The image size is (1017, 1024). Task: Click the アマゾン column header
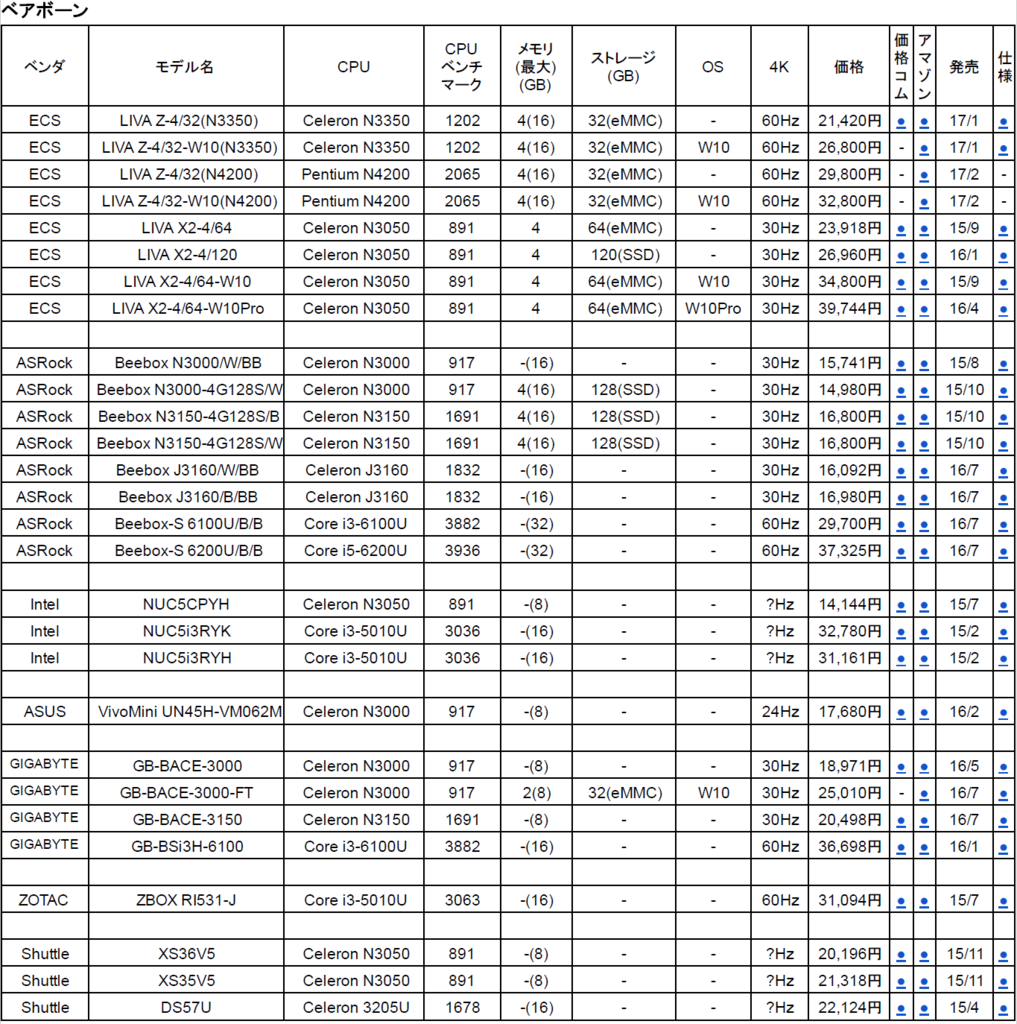click(924, 66)
